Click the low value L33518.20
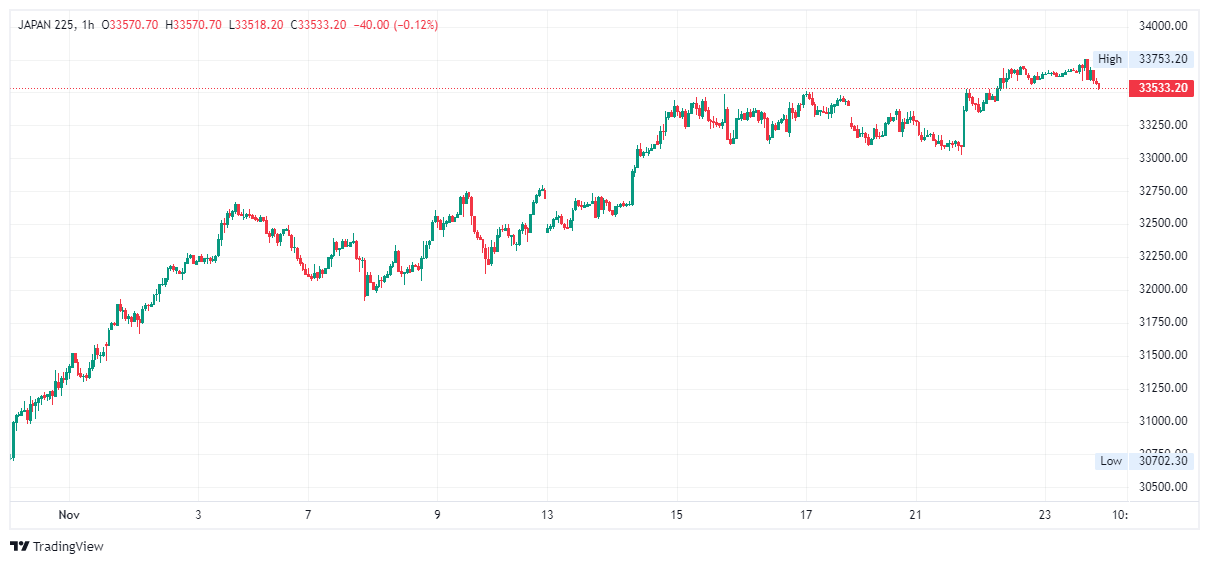1209x564 pixels. click(x=256, y=24)
